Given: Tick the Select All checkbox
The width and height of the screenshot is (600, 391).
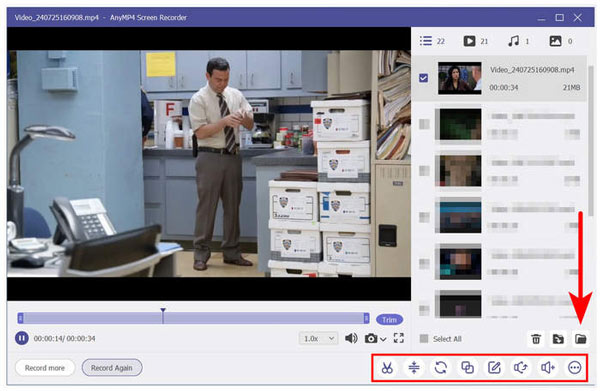Looking at the screenshot, I should [424, 339].
